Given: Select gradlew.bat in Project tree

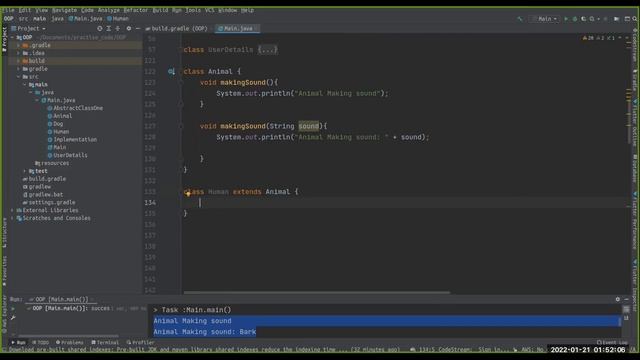Looking at the screenshot, I should (43, 195).
